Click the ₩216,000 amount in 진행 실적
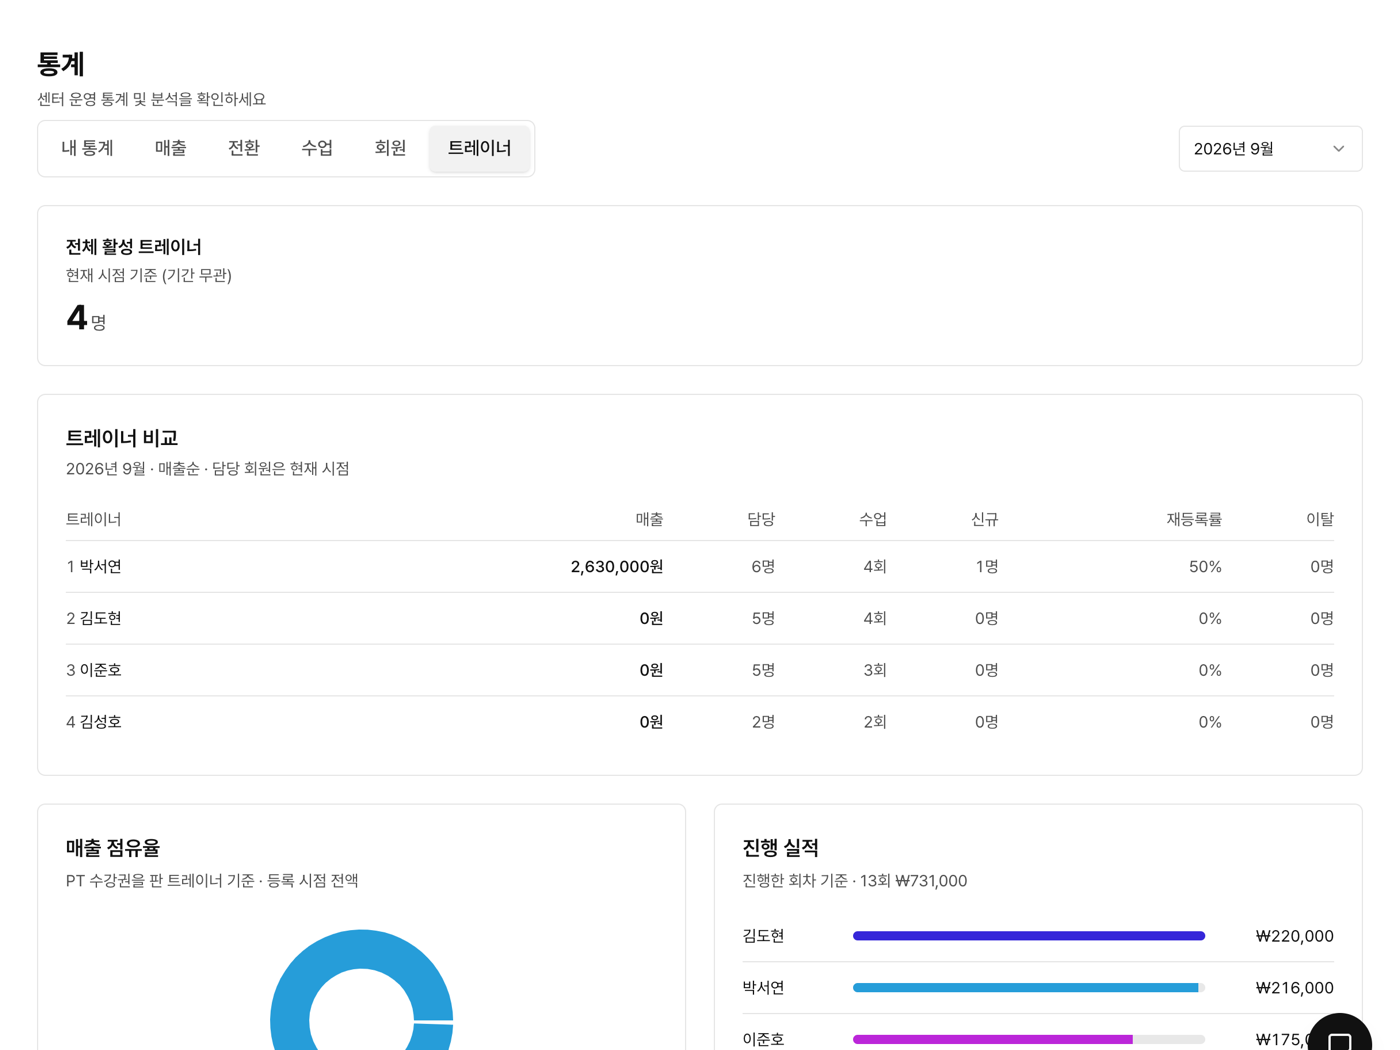The height and width of the screenshot is (1050, 1400). 1294,989
